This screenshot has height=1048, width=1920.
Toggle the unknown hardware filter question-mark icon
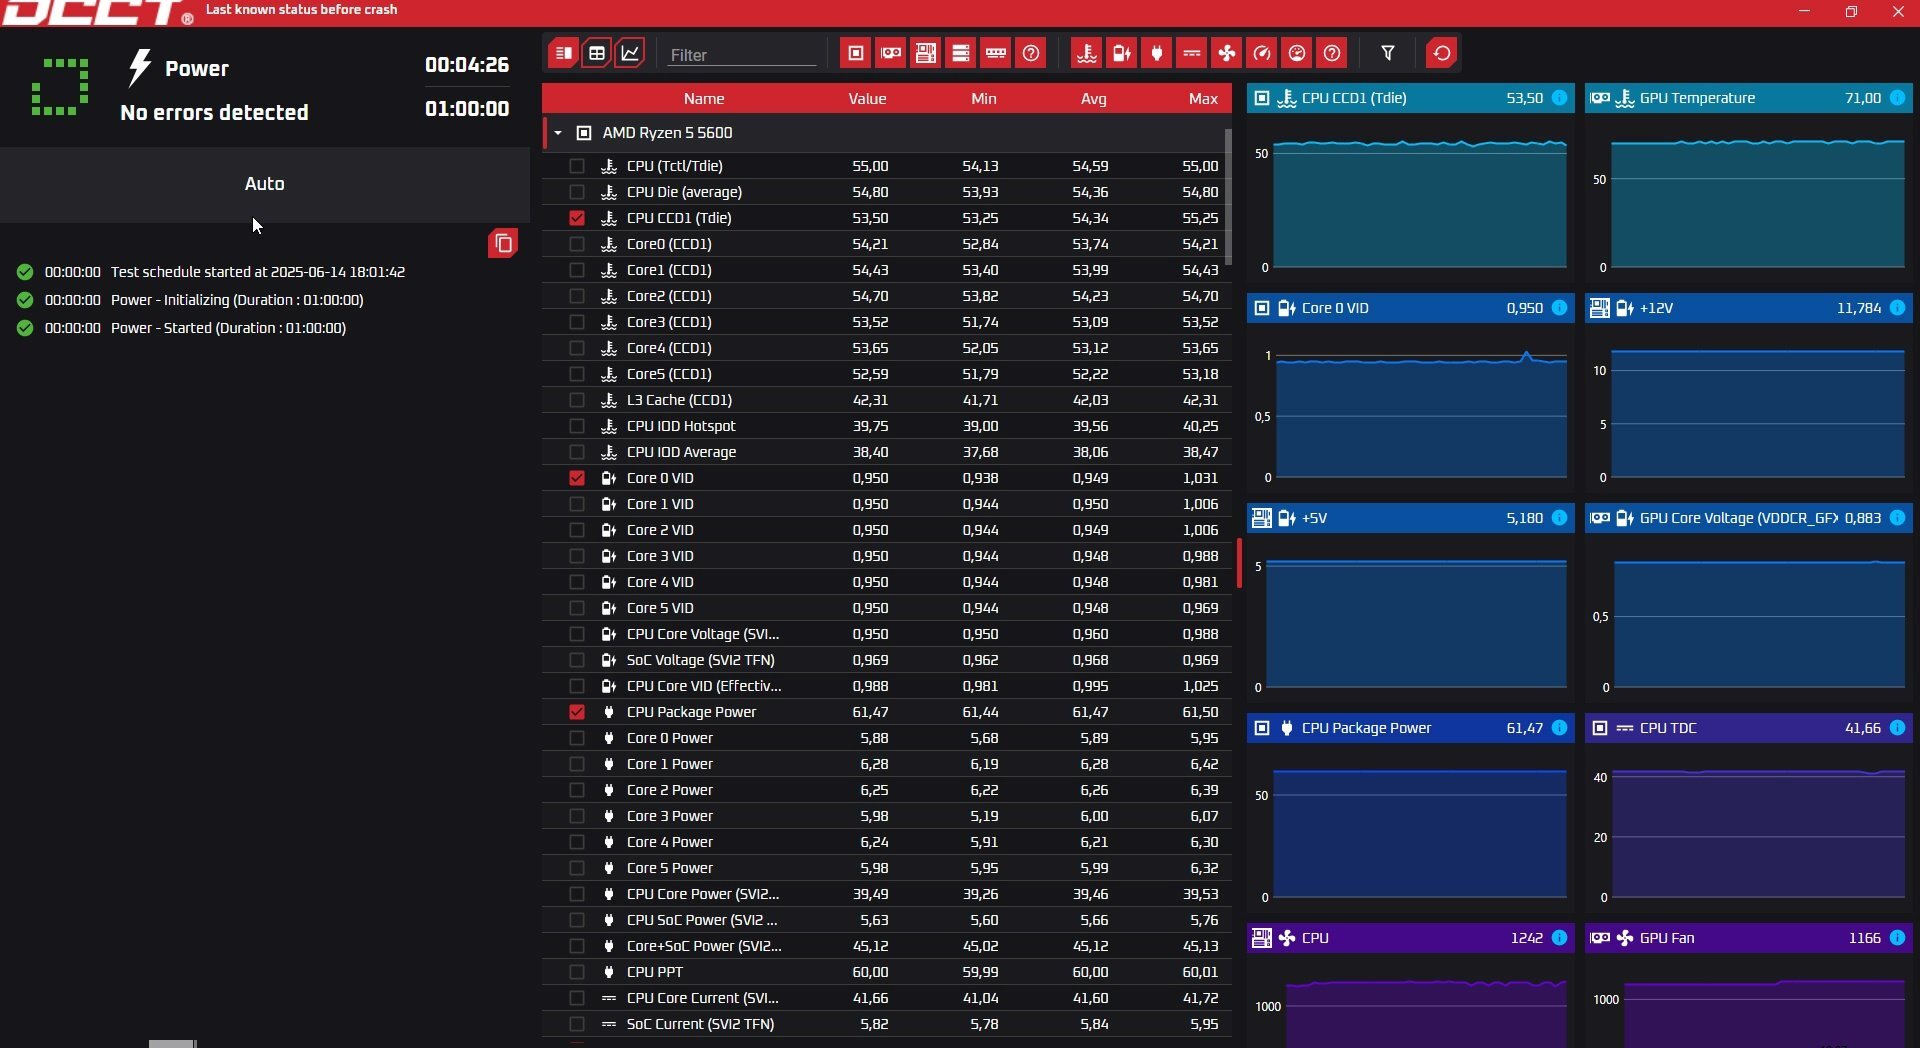tap(1031, 54)
